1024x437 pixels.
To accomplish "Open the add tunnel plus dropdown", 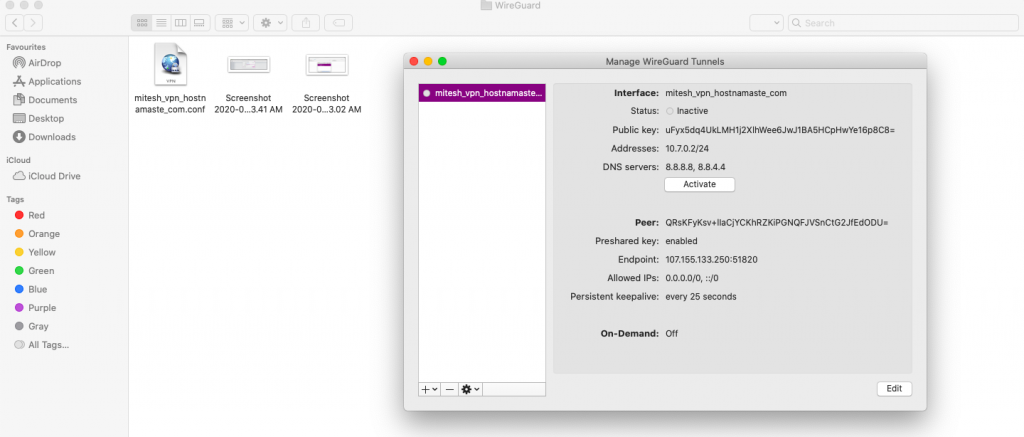I will click(x=429, y=389).
